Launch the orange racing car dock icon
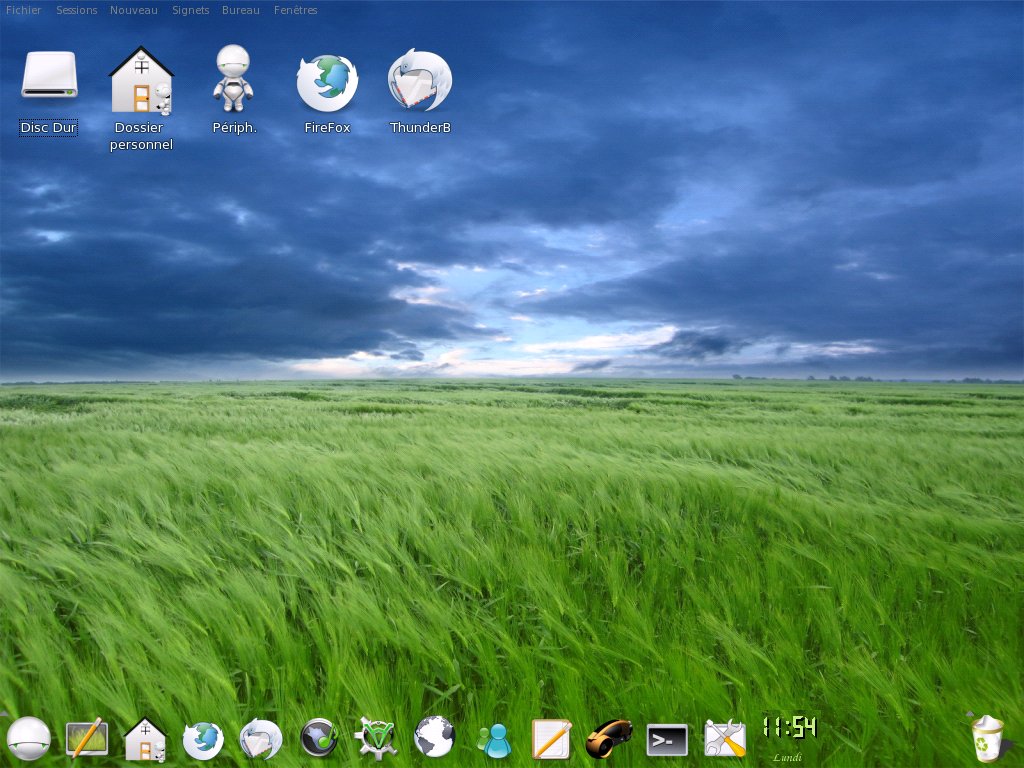 [x=609, y=738]
